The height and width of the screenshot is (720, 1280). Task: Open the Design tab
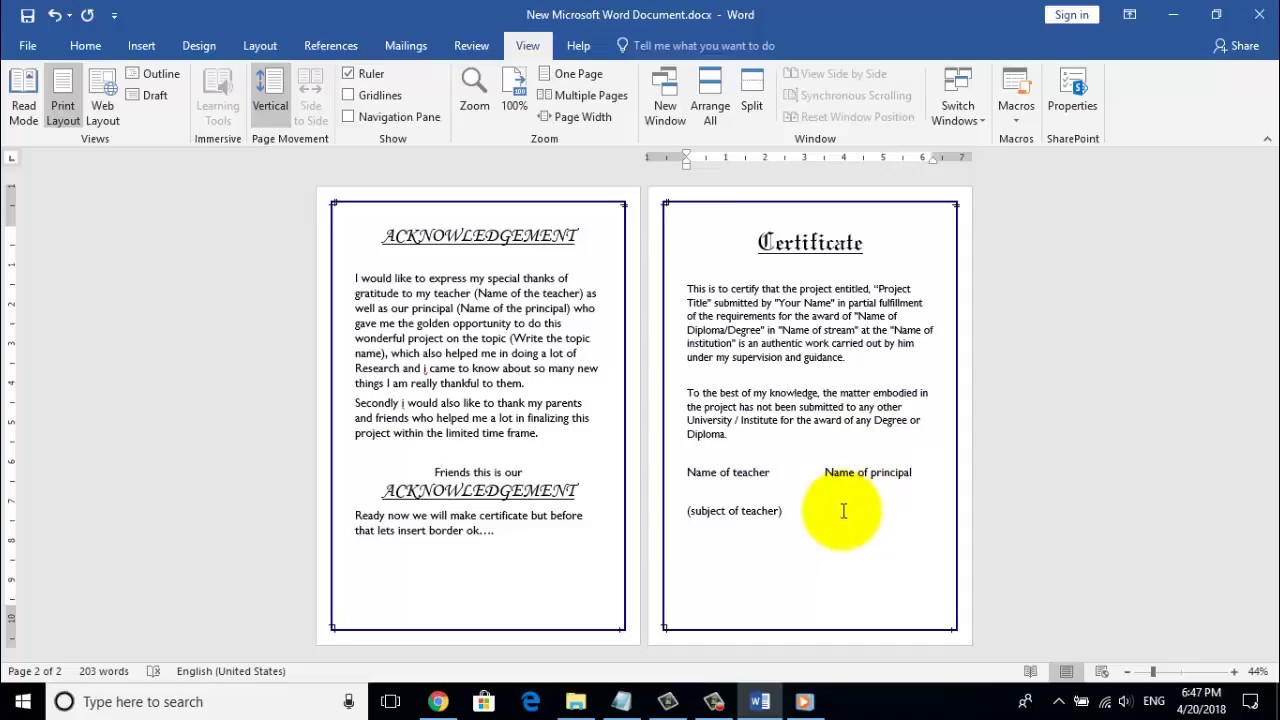199,46
